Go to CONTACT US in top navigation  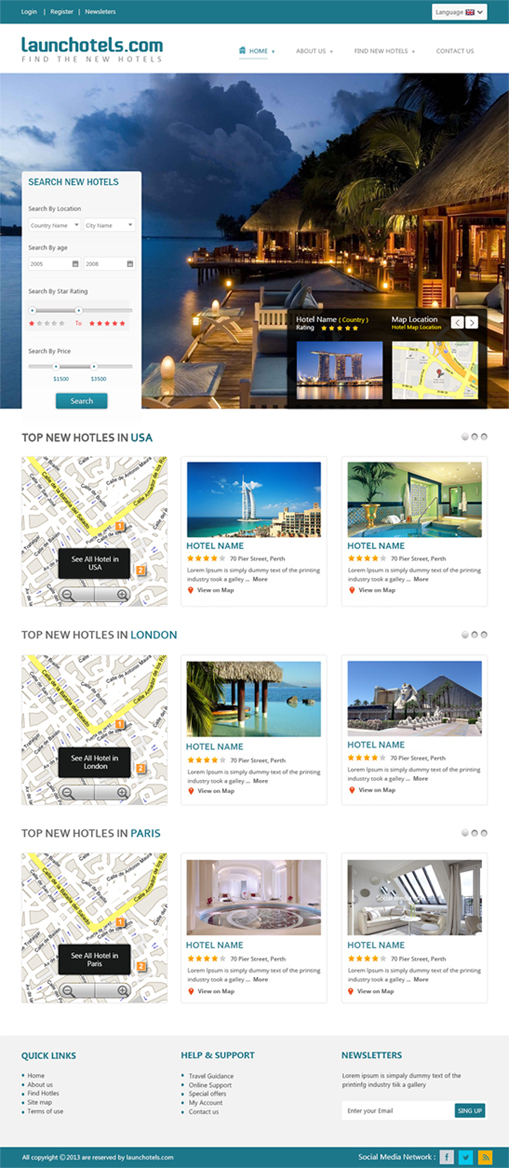point(455,51)
